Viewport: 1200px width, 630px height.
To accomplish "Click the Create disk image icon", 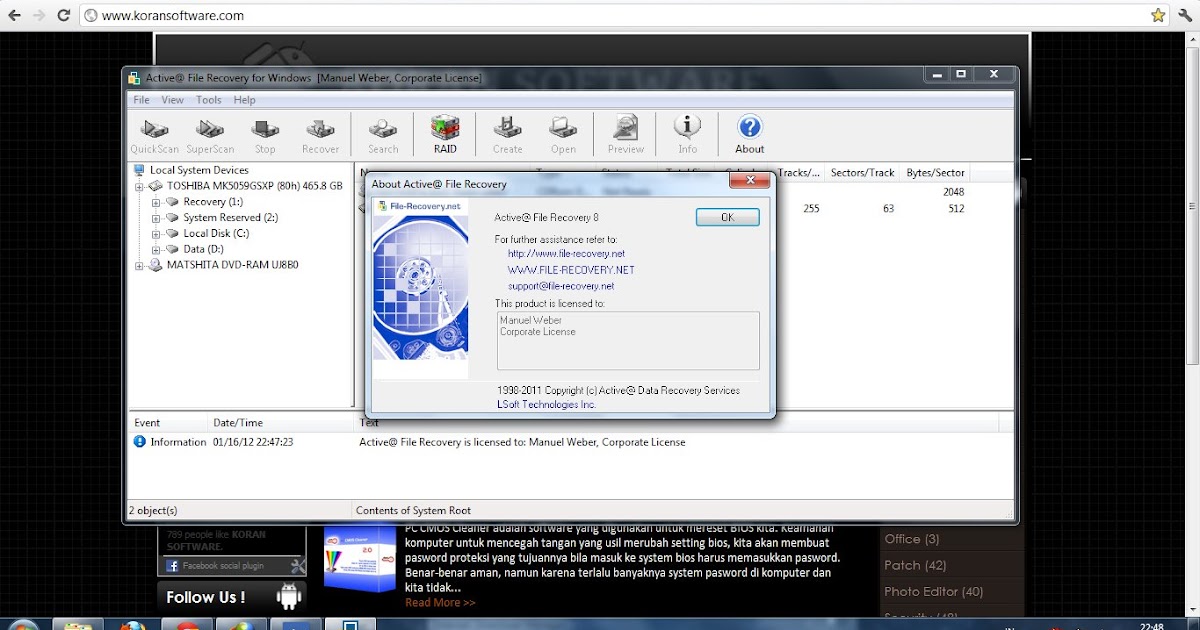I will pyautogui.click(x=507, y=136).
